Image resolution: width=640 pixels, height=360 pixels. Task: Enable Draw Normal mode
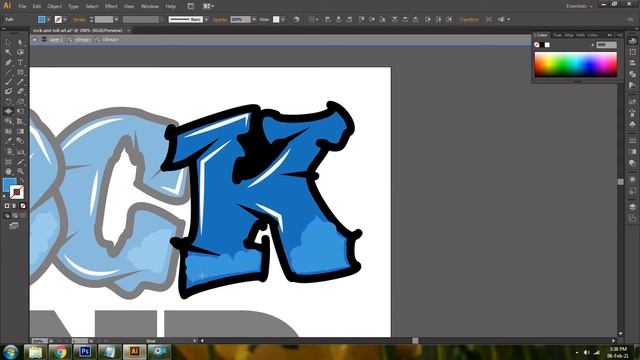(7, 216)
